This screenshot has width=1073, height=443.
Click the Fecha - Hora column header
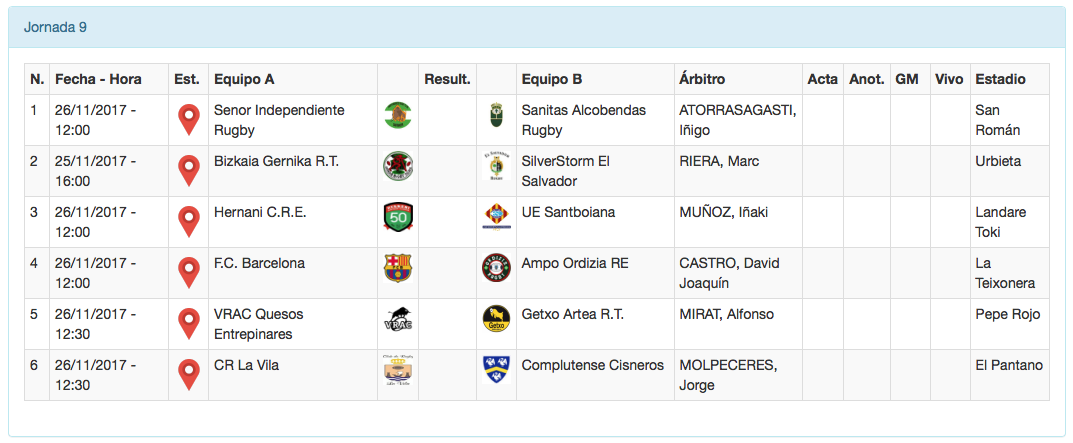98,79
